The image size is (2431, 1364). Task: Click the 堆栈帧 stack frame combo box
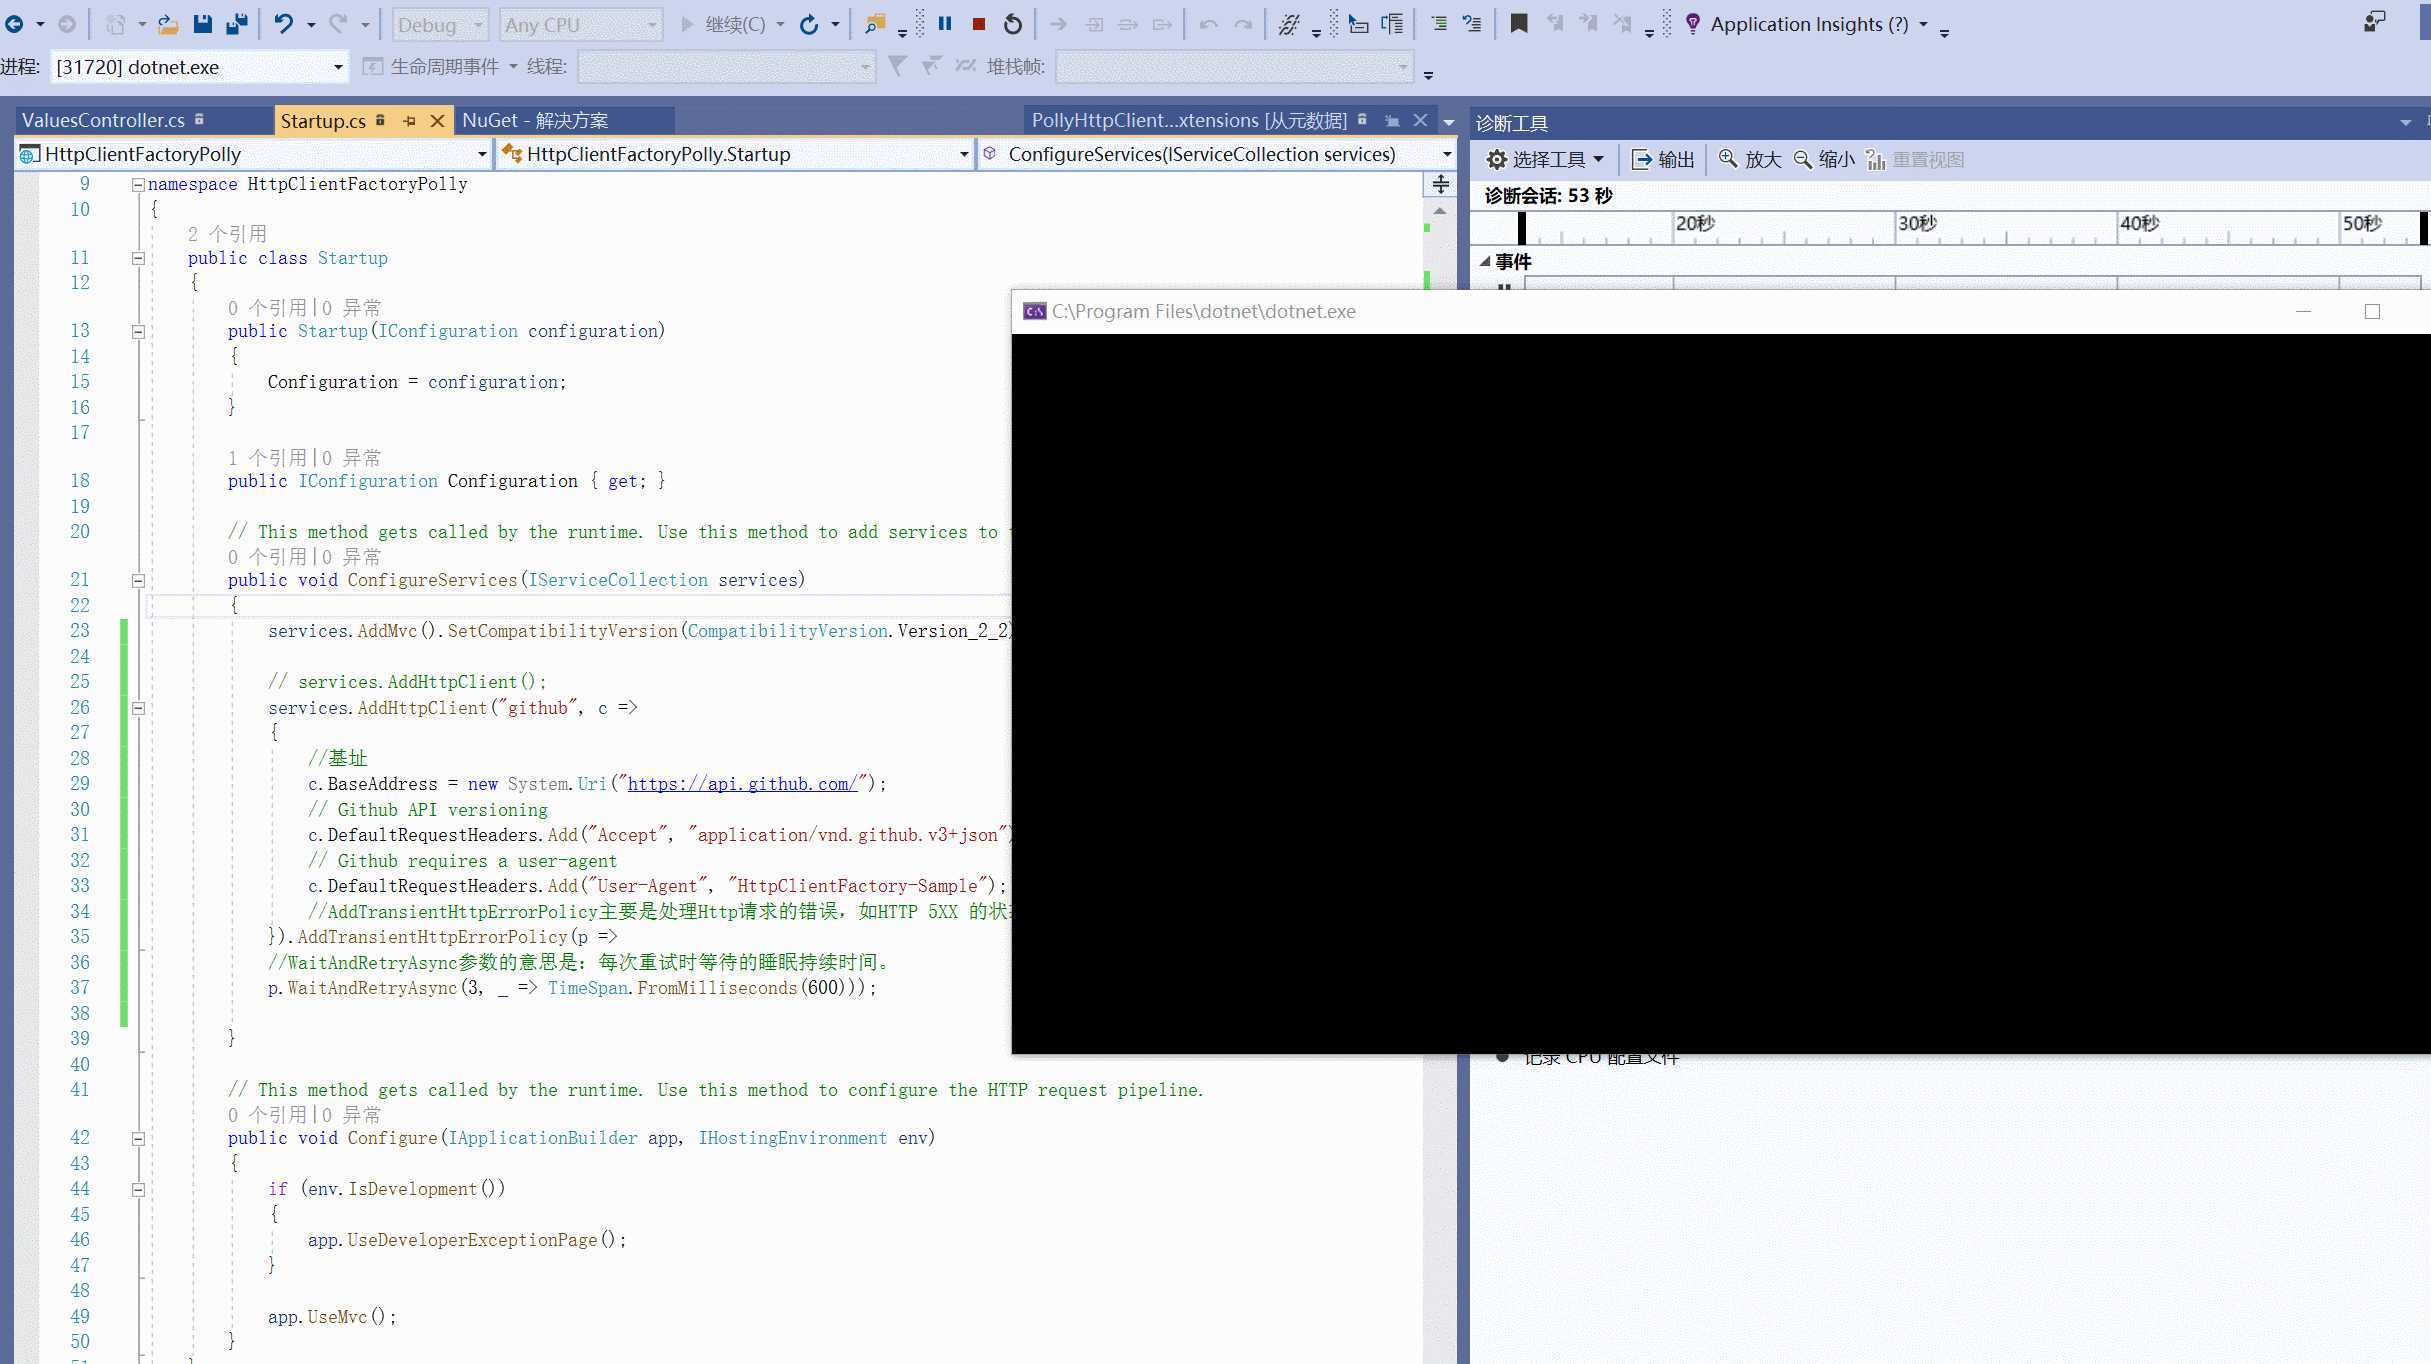coord(1234,67)
